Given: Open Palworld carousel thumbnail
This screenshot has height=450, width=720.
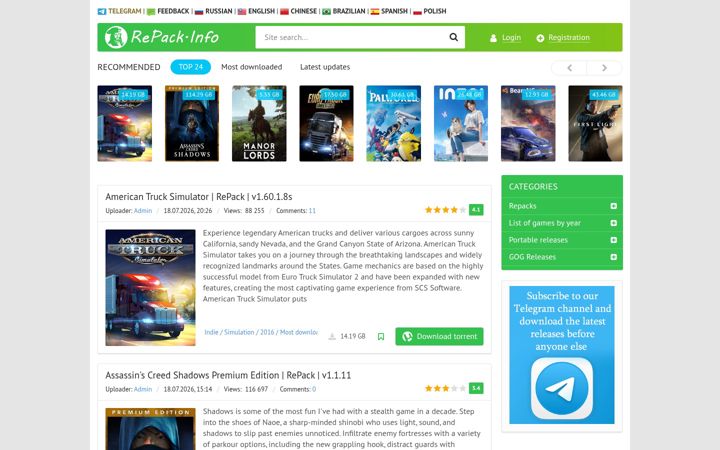Looking at the screenshot, I should tap(394, 124).
